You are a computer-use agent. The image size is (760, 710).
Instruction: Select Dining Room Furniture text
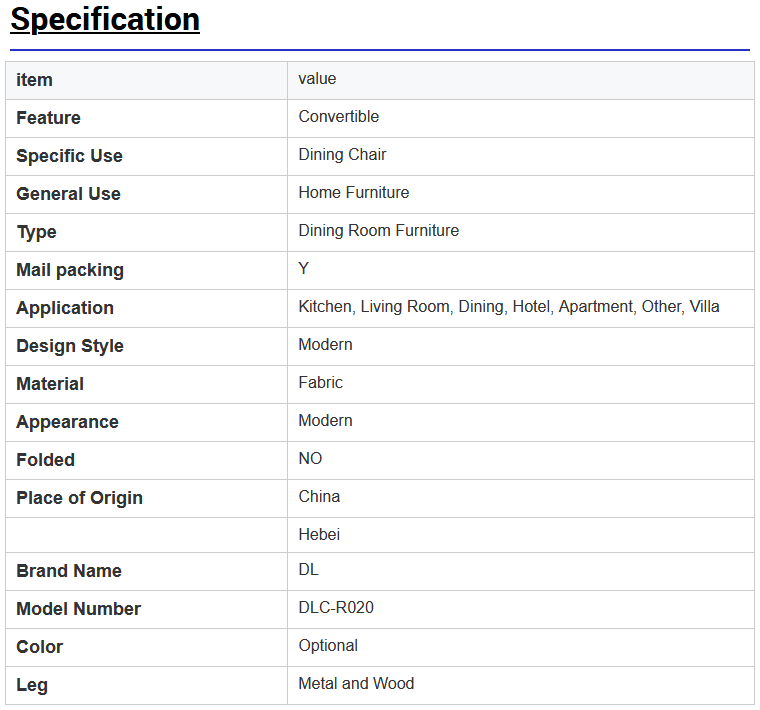click(x=379, y=231)
